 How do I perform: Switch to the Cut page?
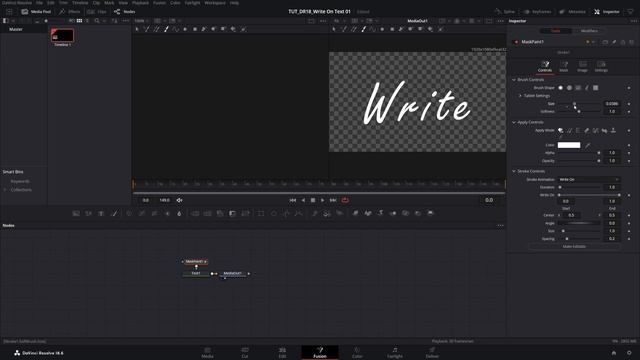244,353
